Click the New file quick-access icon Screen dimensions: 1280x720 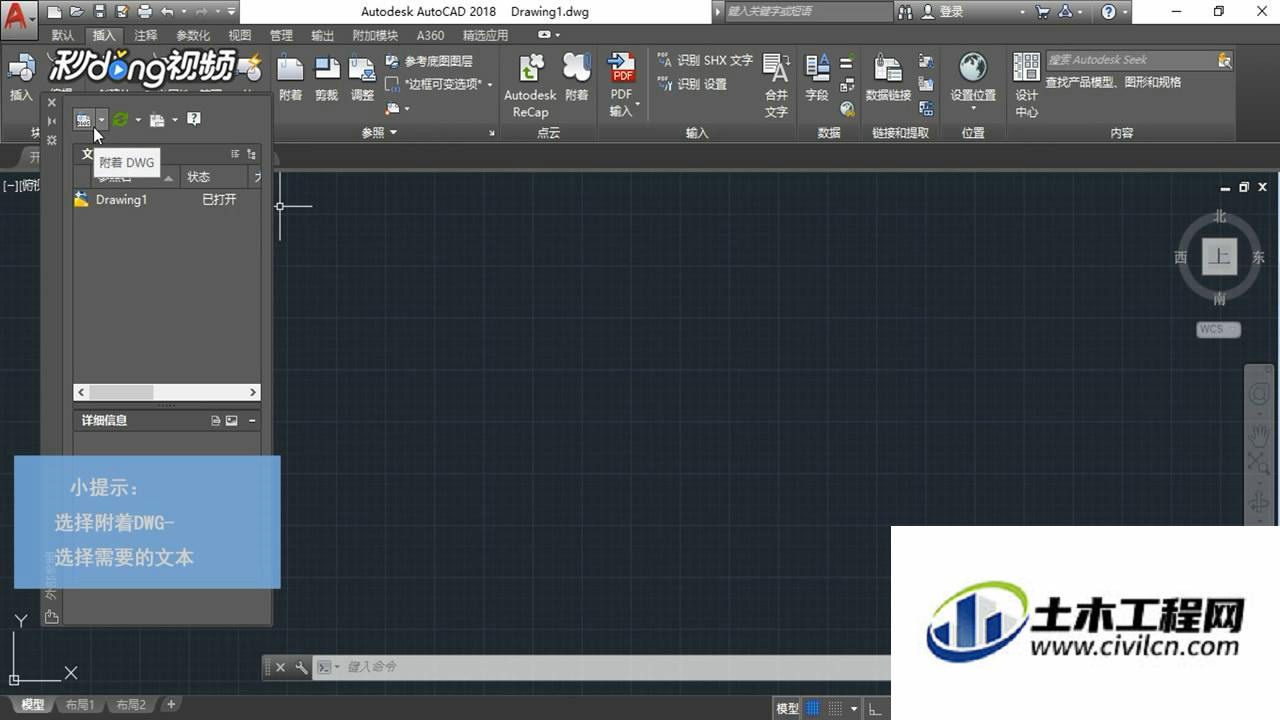(x=54, y=12)
